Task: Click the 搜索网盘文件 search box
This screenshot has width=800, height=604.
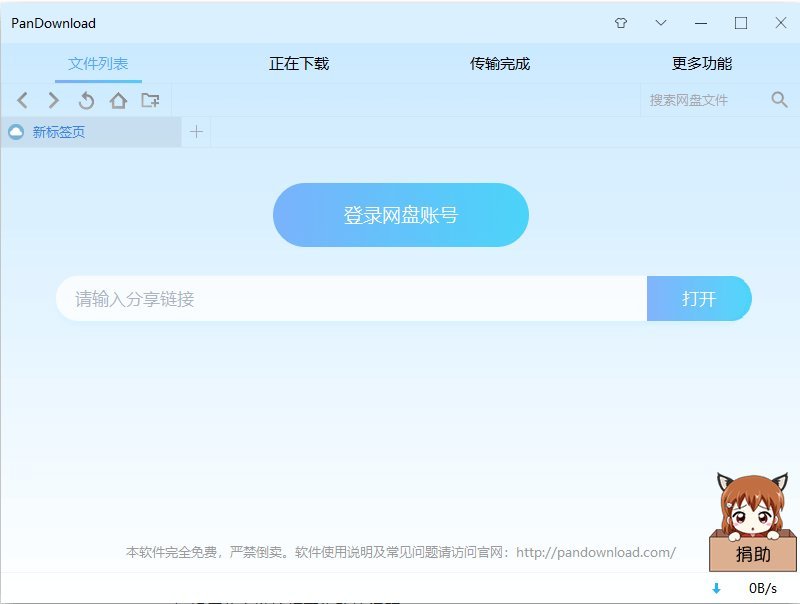Action: [700, 100]
